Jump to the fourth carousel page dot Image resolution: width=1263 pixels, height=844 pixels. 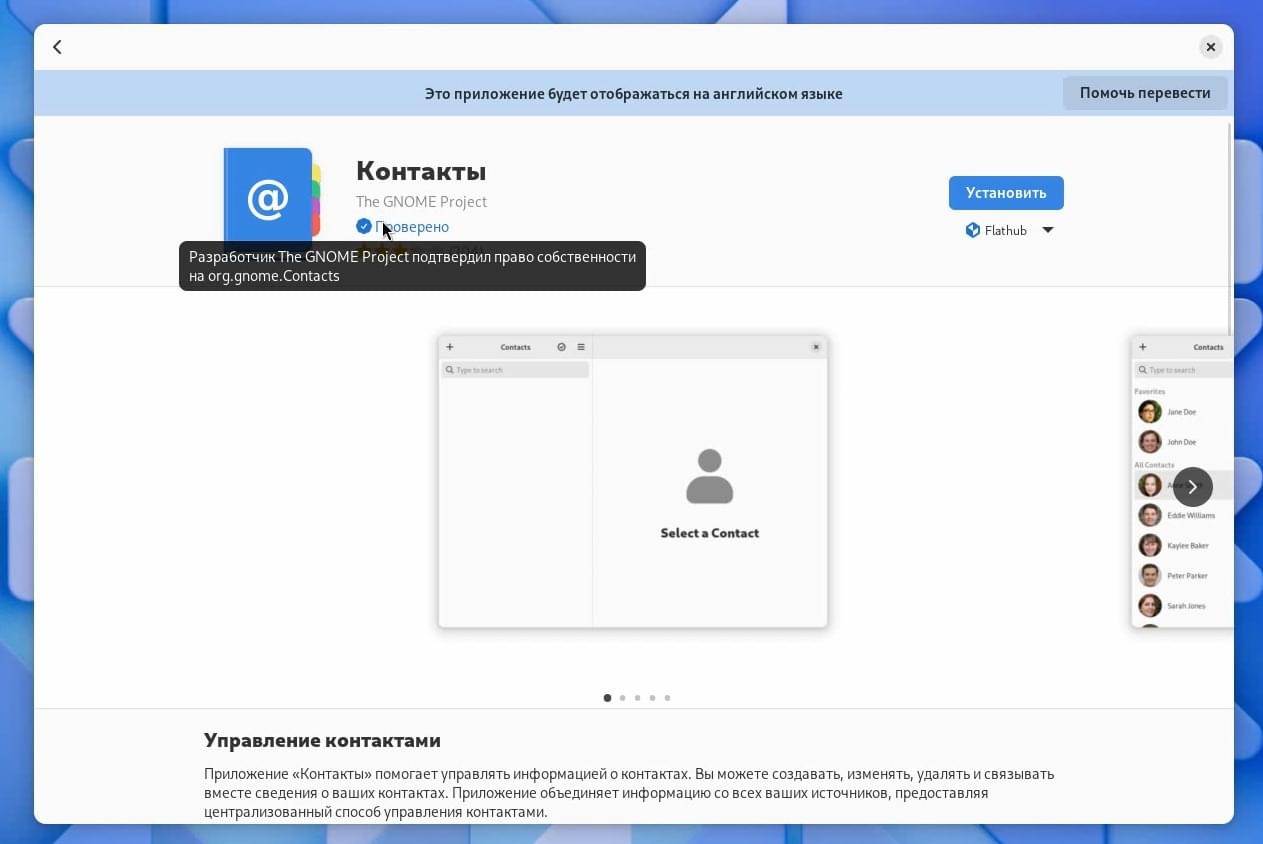[652, 698]
